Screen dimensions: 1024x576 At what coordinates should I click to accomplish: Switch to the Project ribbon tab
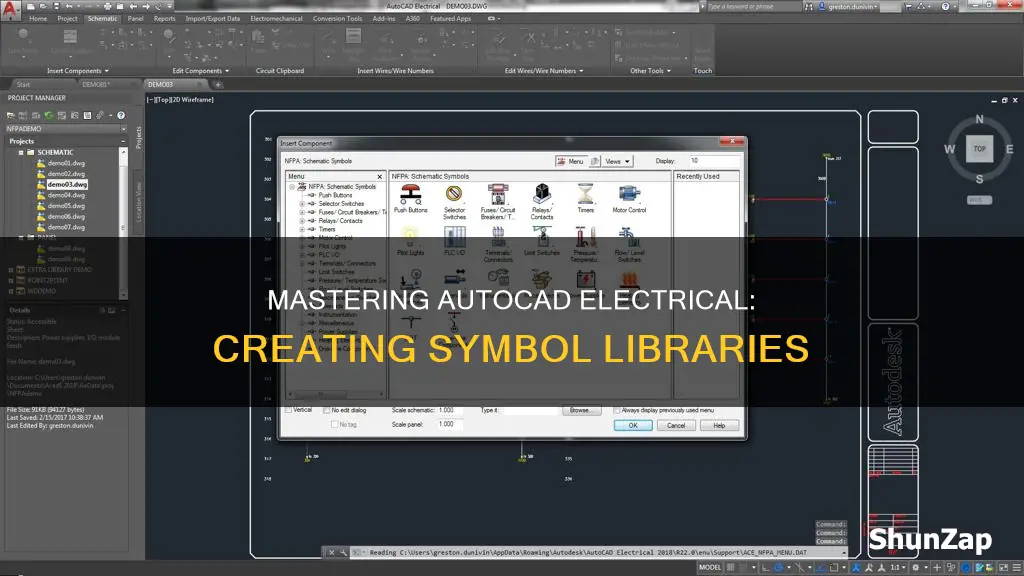point(67,19)
